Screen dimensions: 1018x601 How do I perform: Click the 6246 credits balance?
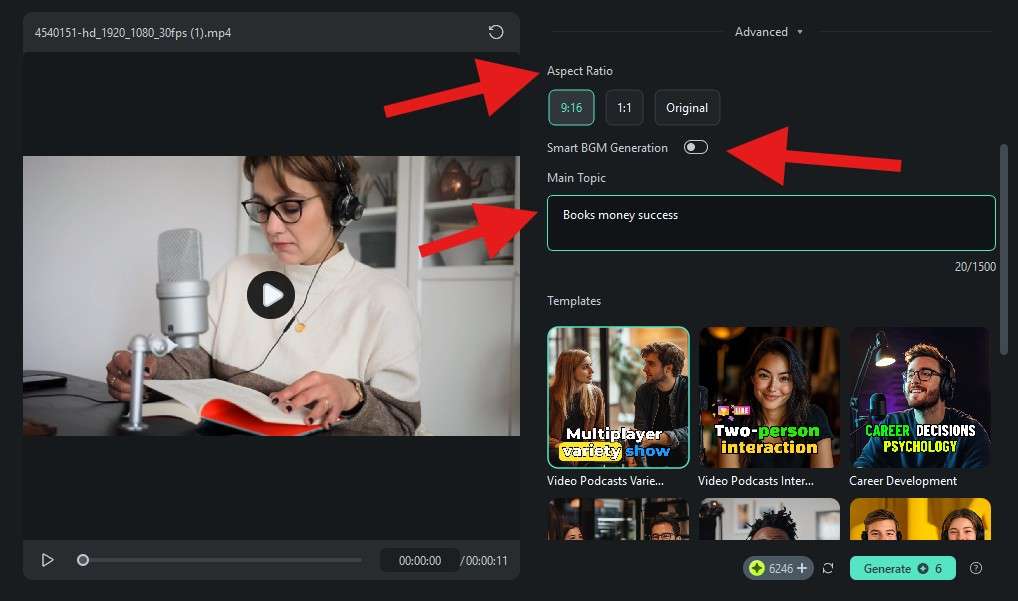(x=780, y=569)
